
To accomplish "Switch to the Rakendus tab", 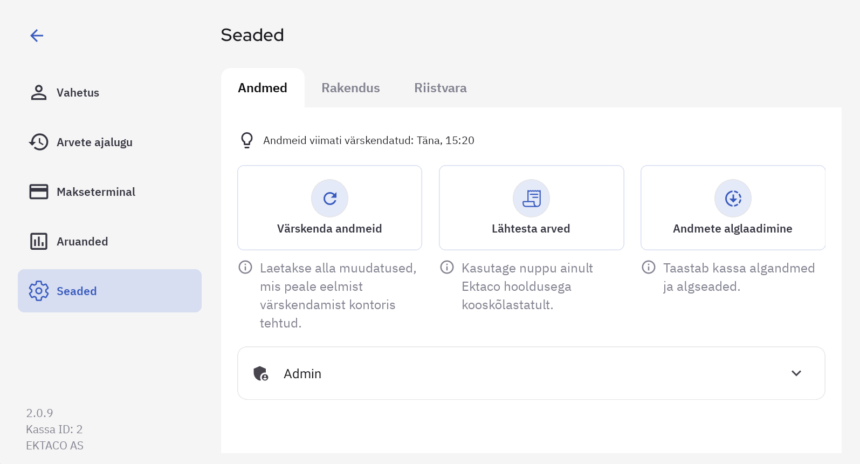I will coord(350,88).
